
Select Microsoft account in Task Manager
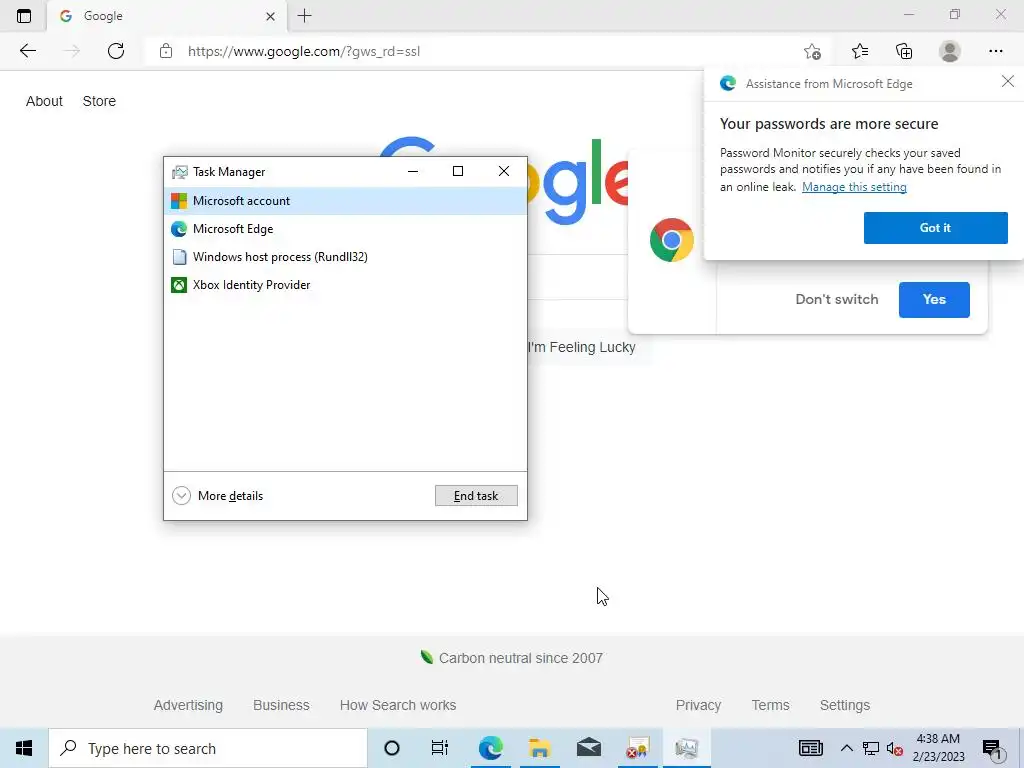coord(345,200)
